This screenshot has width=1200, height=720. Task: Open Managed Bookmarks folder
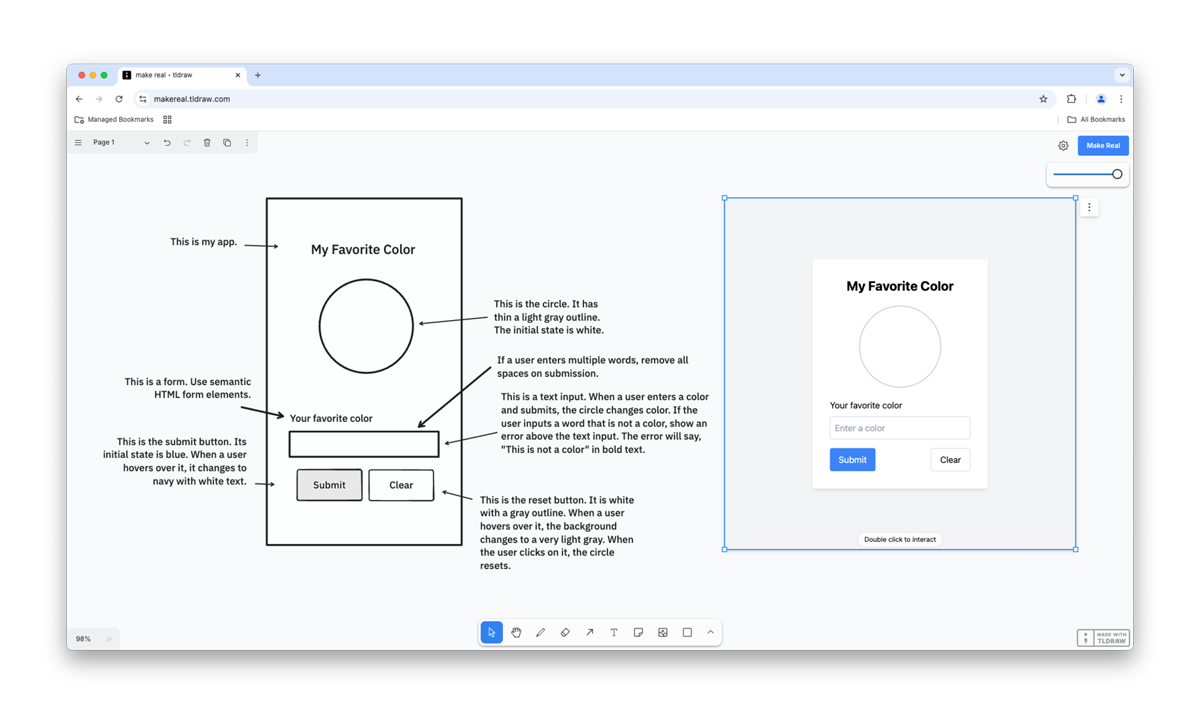pos(114,119)
